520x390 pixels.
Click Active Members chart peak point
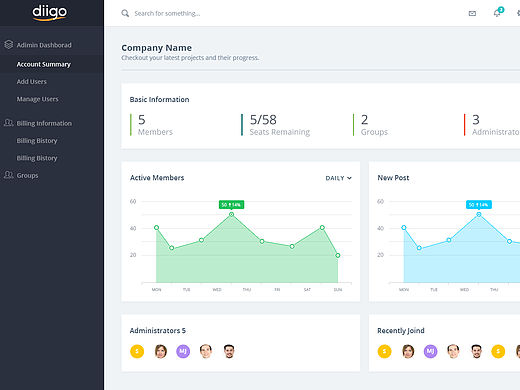[231, 214]
